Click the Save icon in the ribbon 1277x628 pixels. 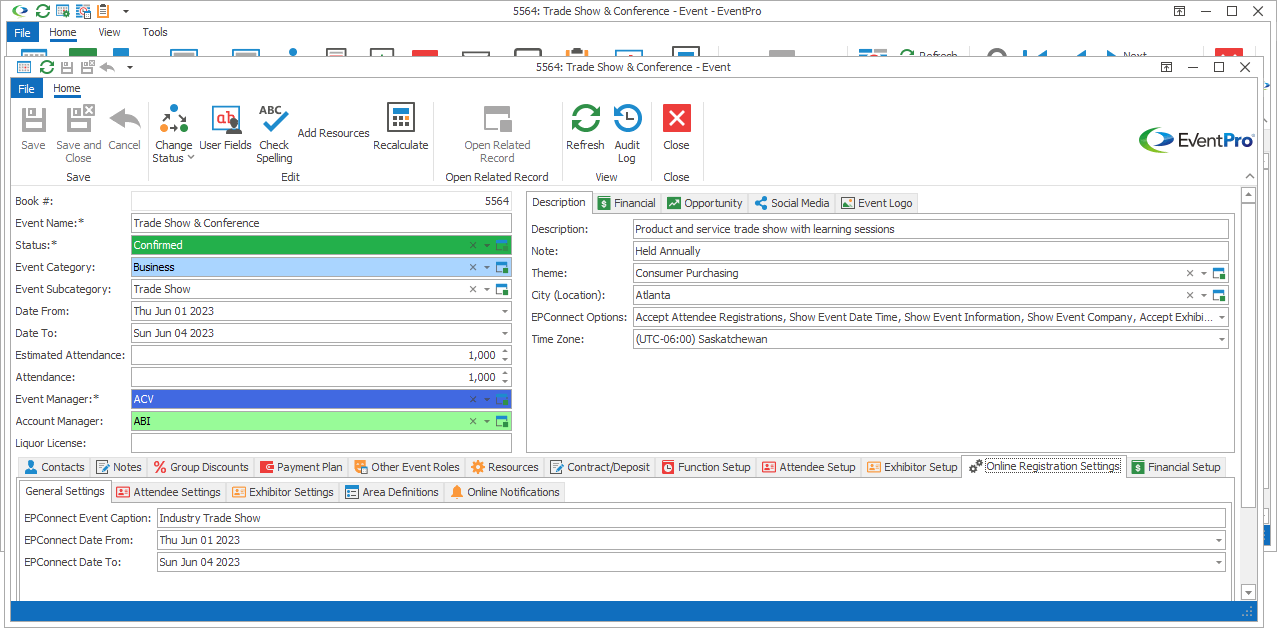click(x=33, y=119)
